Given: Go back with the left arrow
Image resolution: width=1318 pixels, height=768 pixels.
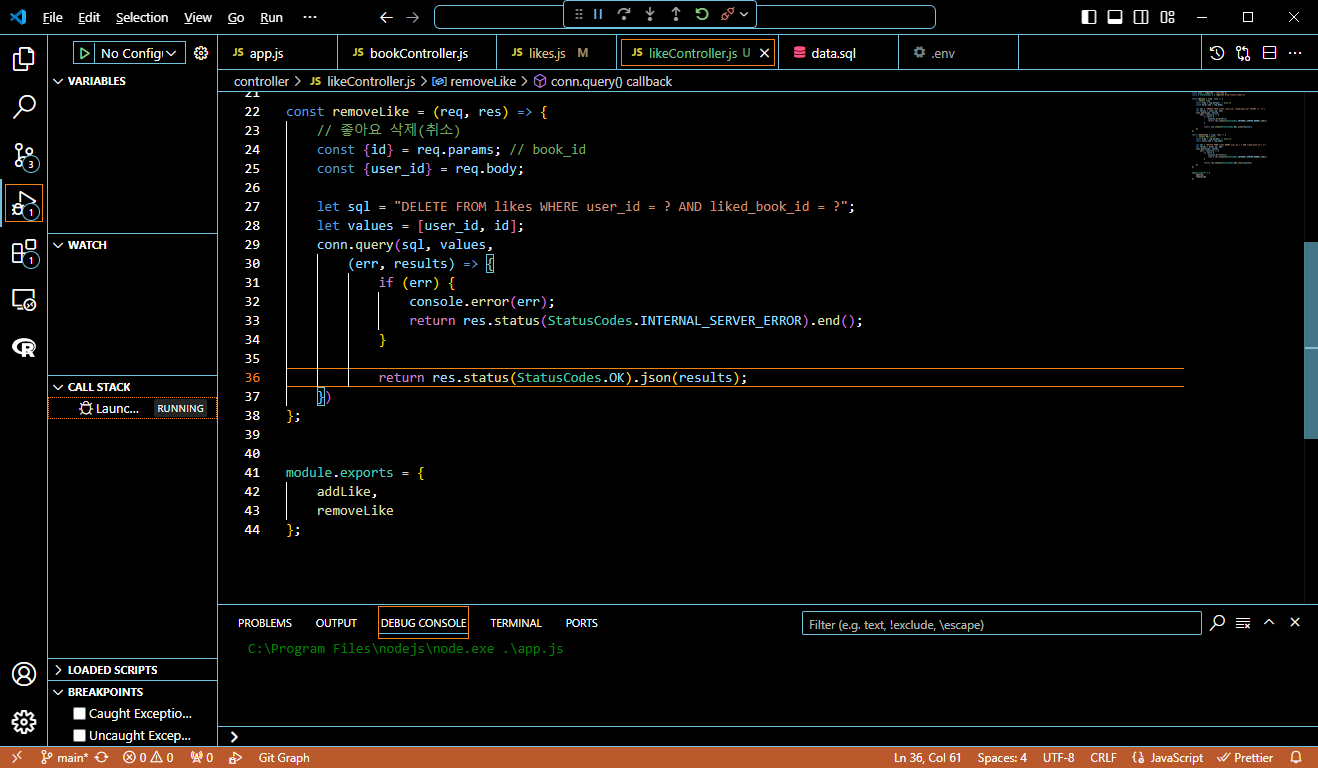Looking at the screenshot, I should (387, 17).
